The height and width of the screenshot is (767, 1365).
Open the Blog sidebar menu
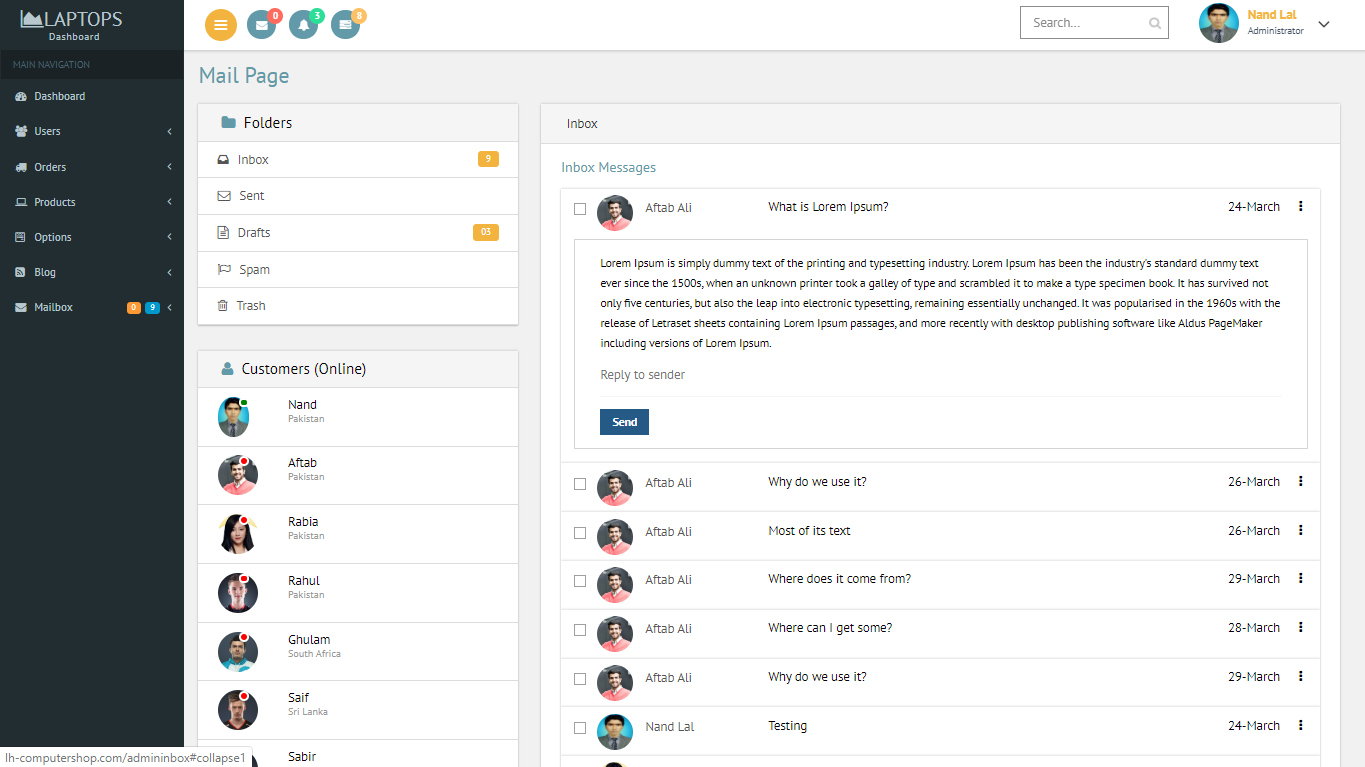coord(92,272)
